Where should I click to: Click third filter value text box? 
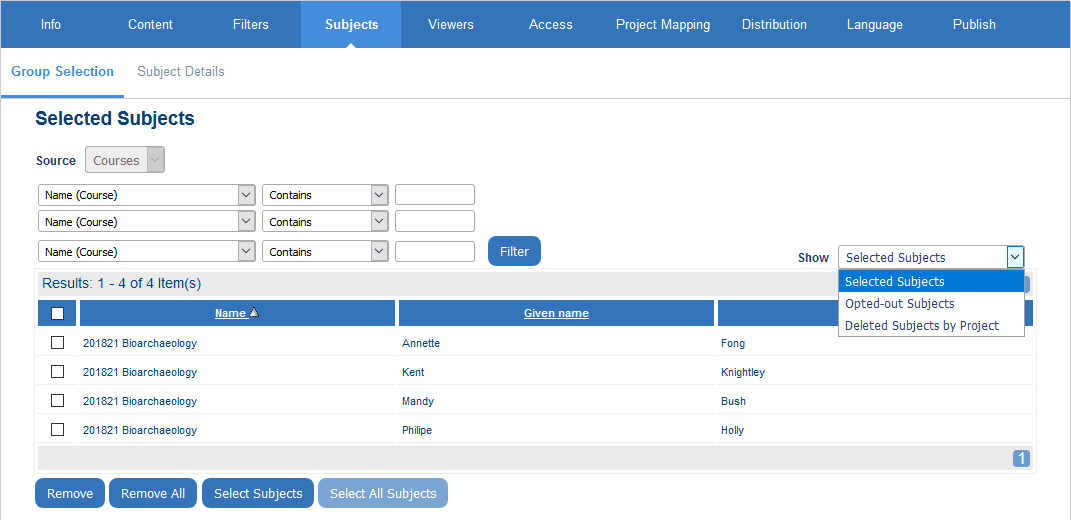(x=434, y=251)
